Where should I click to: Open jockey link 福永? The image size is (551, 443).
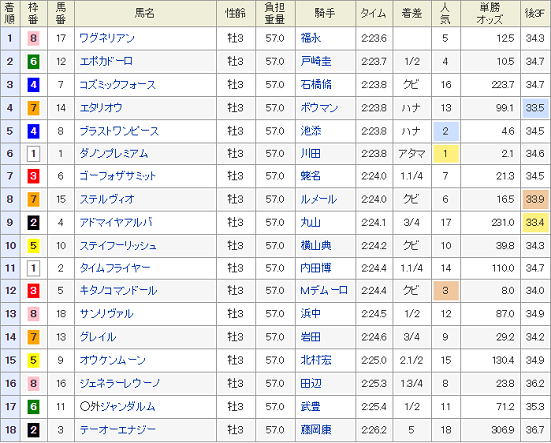tap(311, 38)
